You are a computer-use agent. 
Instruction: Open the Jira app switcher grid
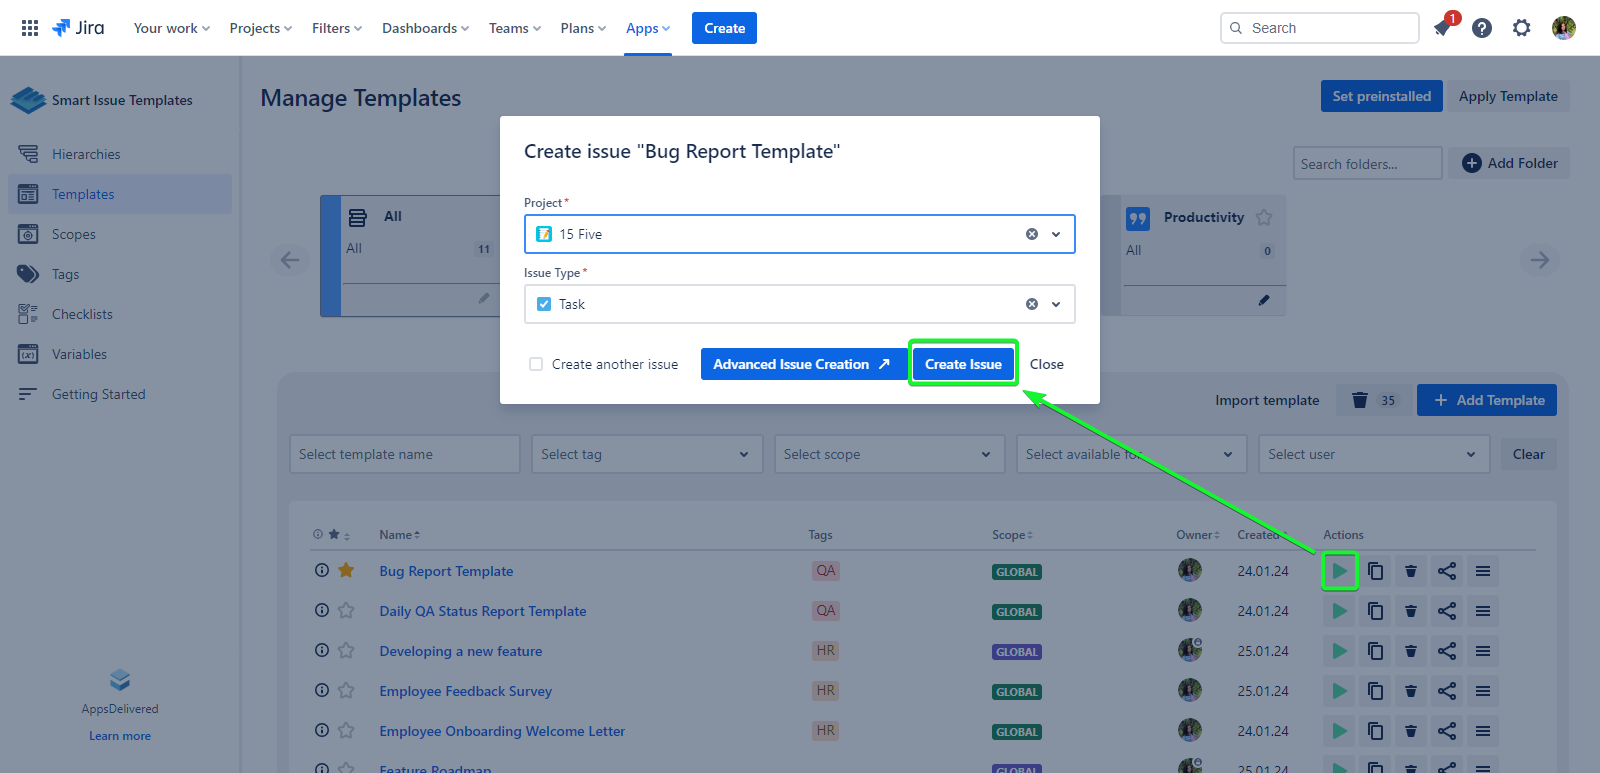pos(30,28)
